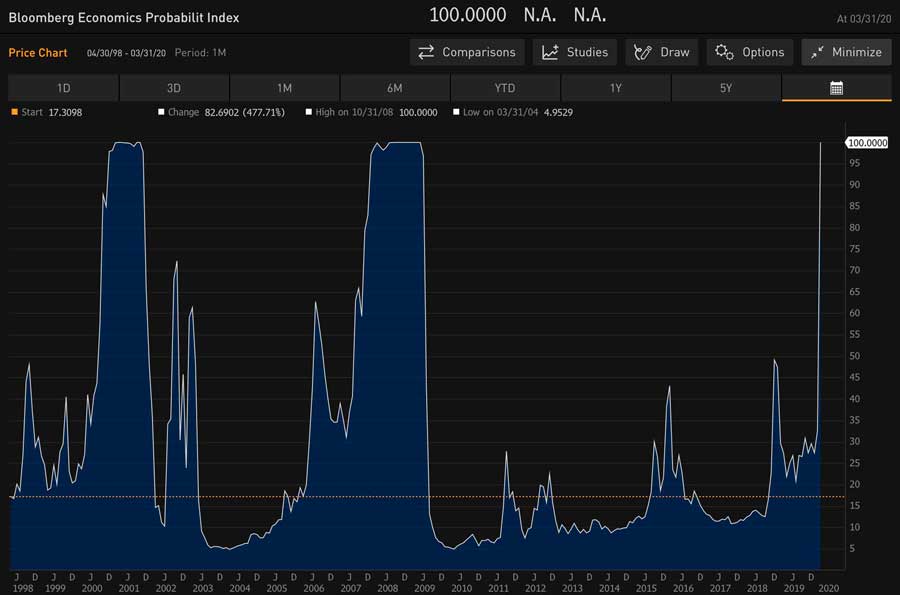The height and width of the screenshot is (595, 900).
Task: Click the Minimize arrows icon
Action: click(x=817, y=52)
